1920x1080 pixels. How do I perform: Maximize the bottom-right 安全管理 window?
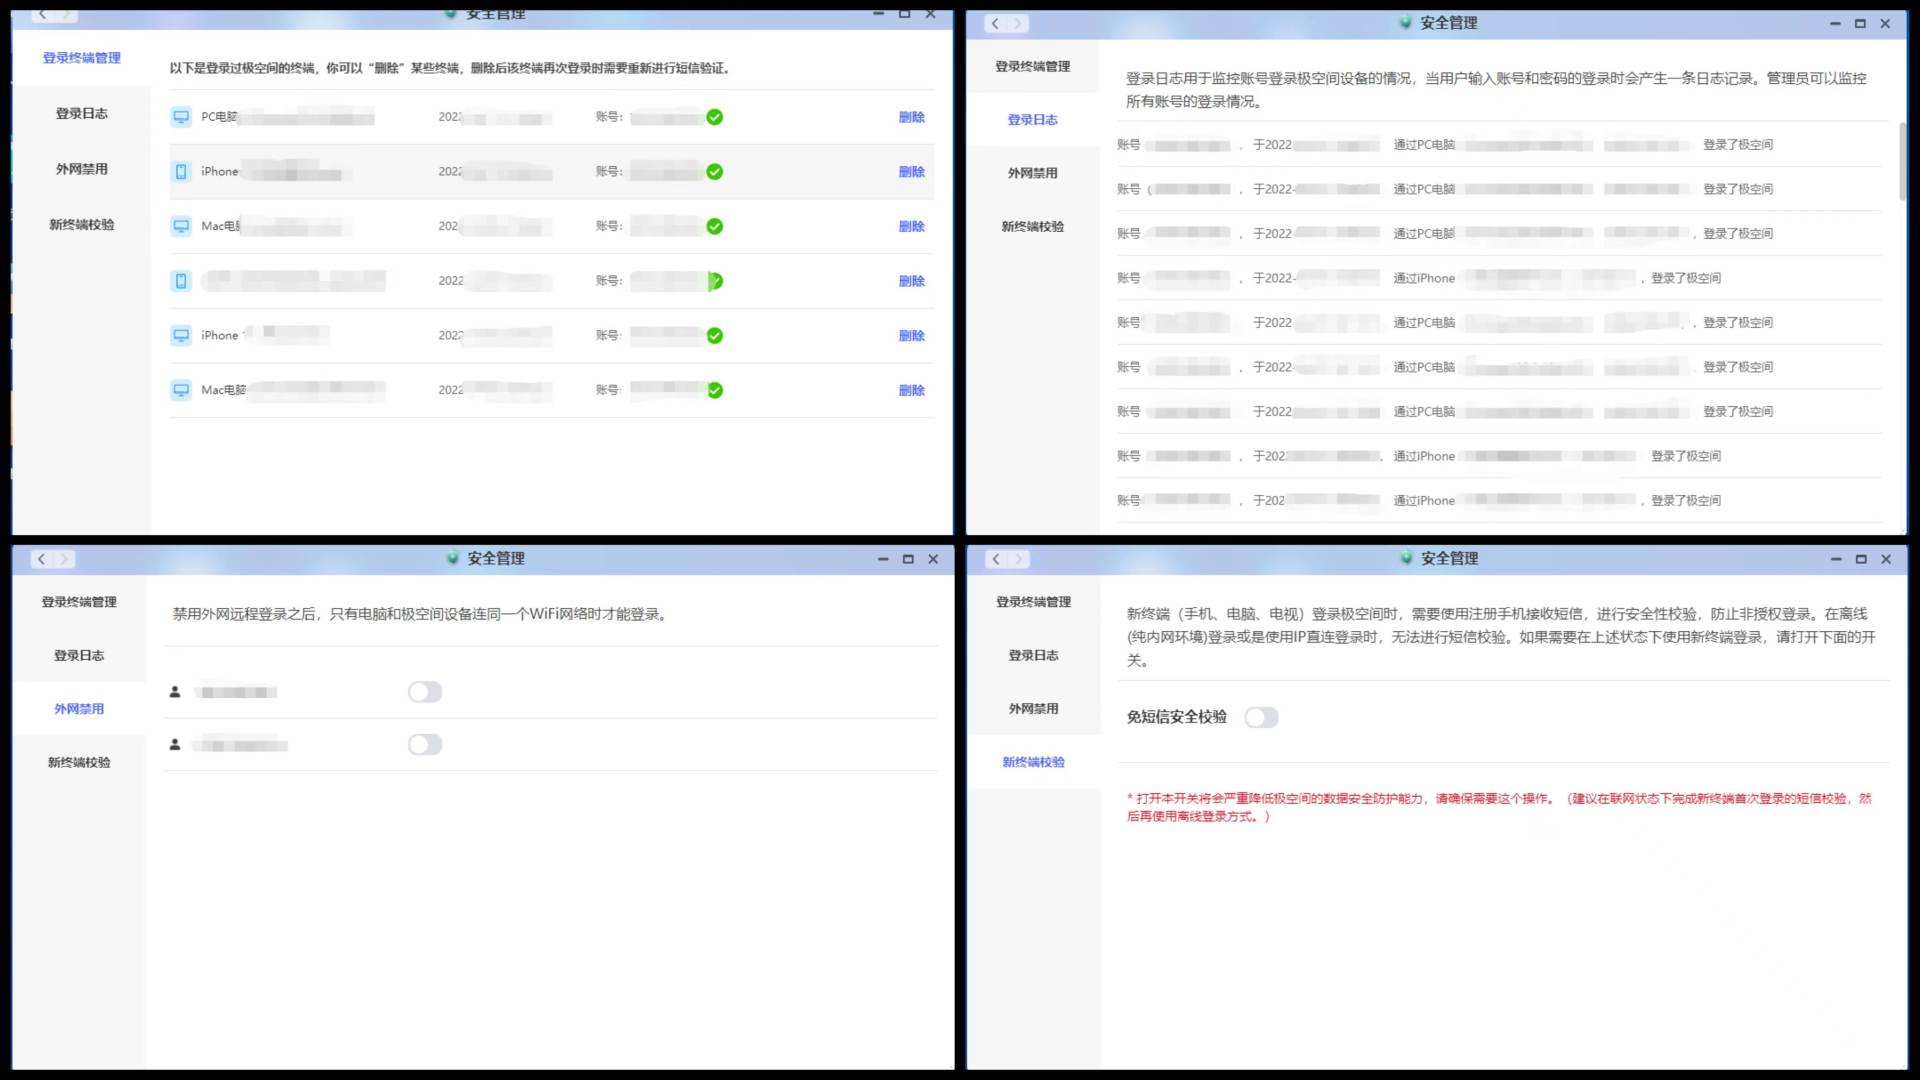[1860, 559]
